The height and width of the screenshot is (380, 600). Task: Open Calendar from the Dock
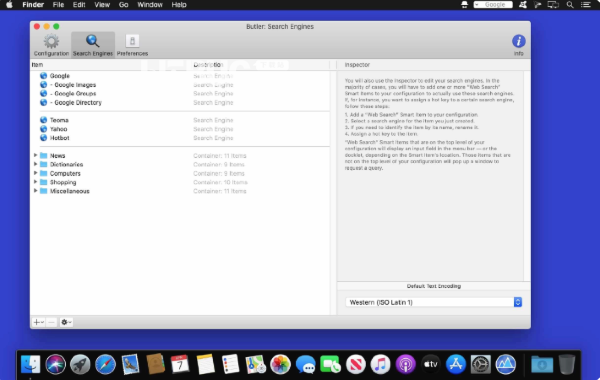point(180,364)
